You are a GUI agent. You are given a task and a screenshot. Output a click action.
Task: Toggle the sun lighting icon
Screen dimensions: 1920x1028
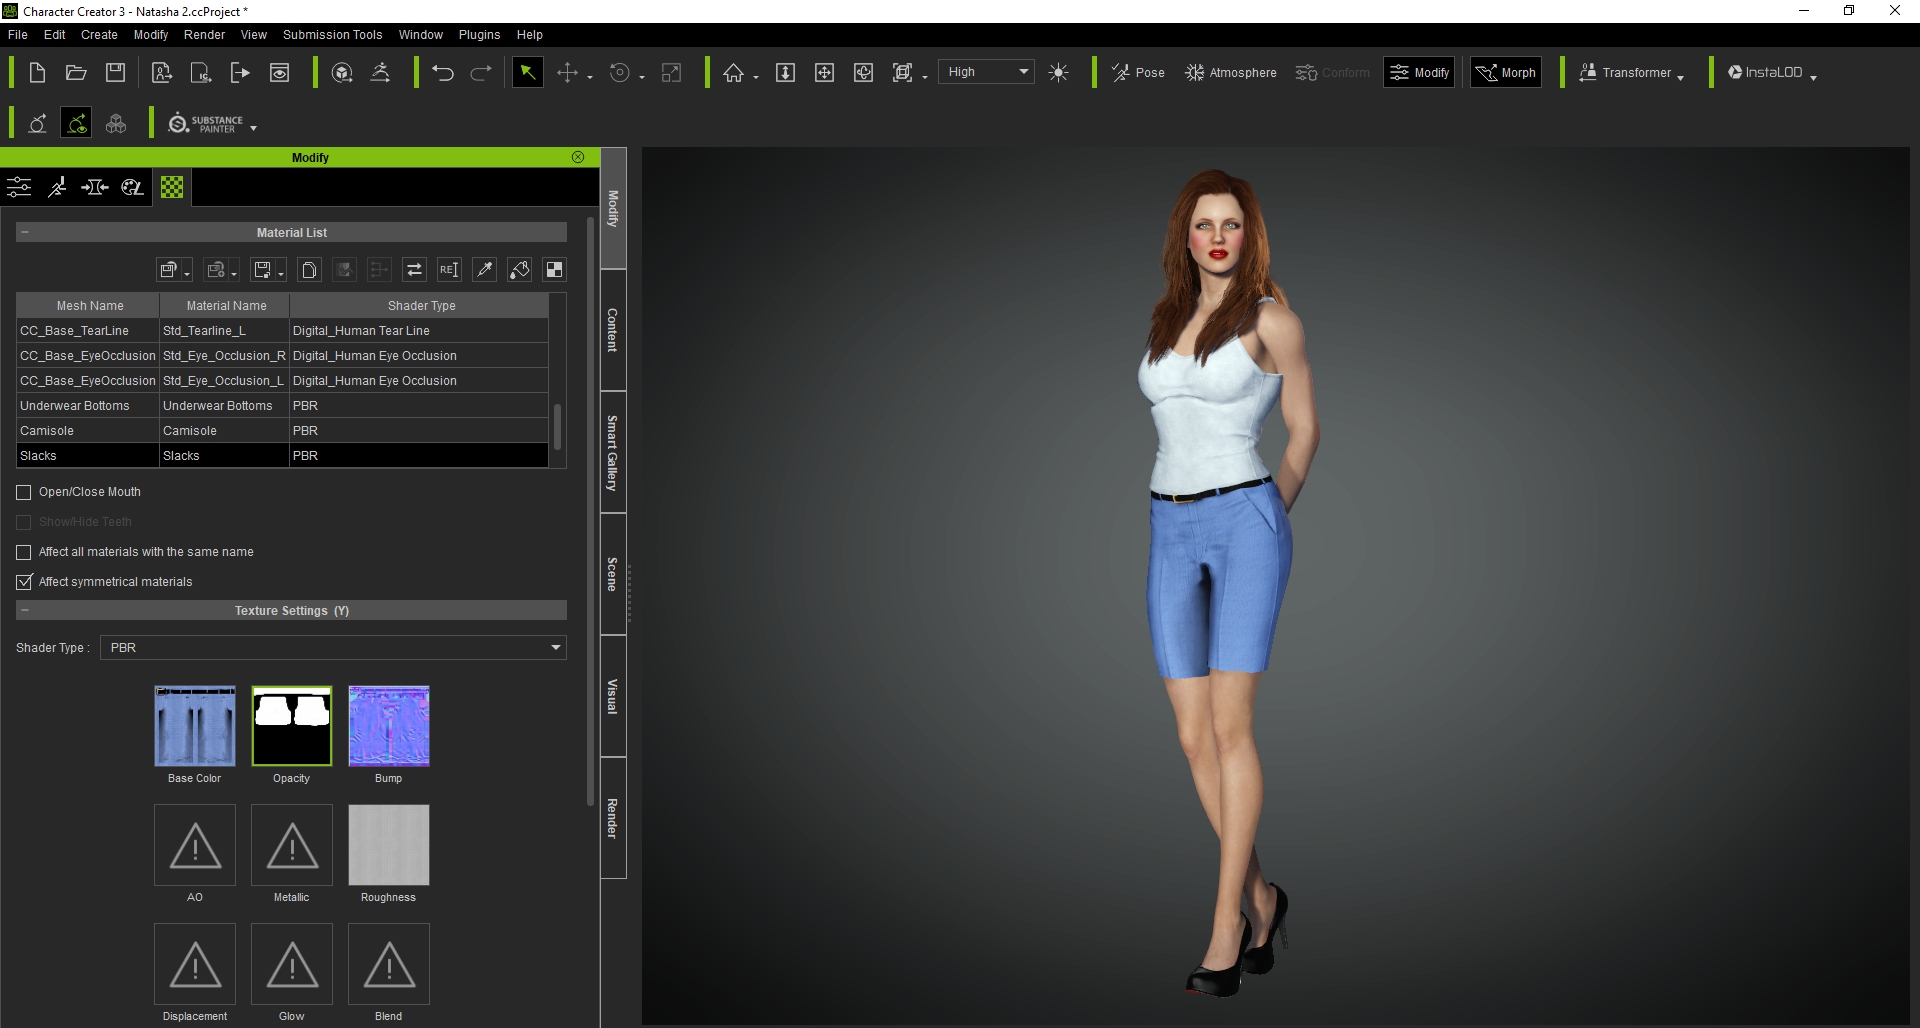coord(1059,72)
